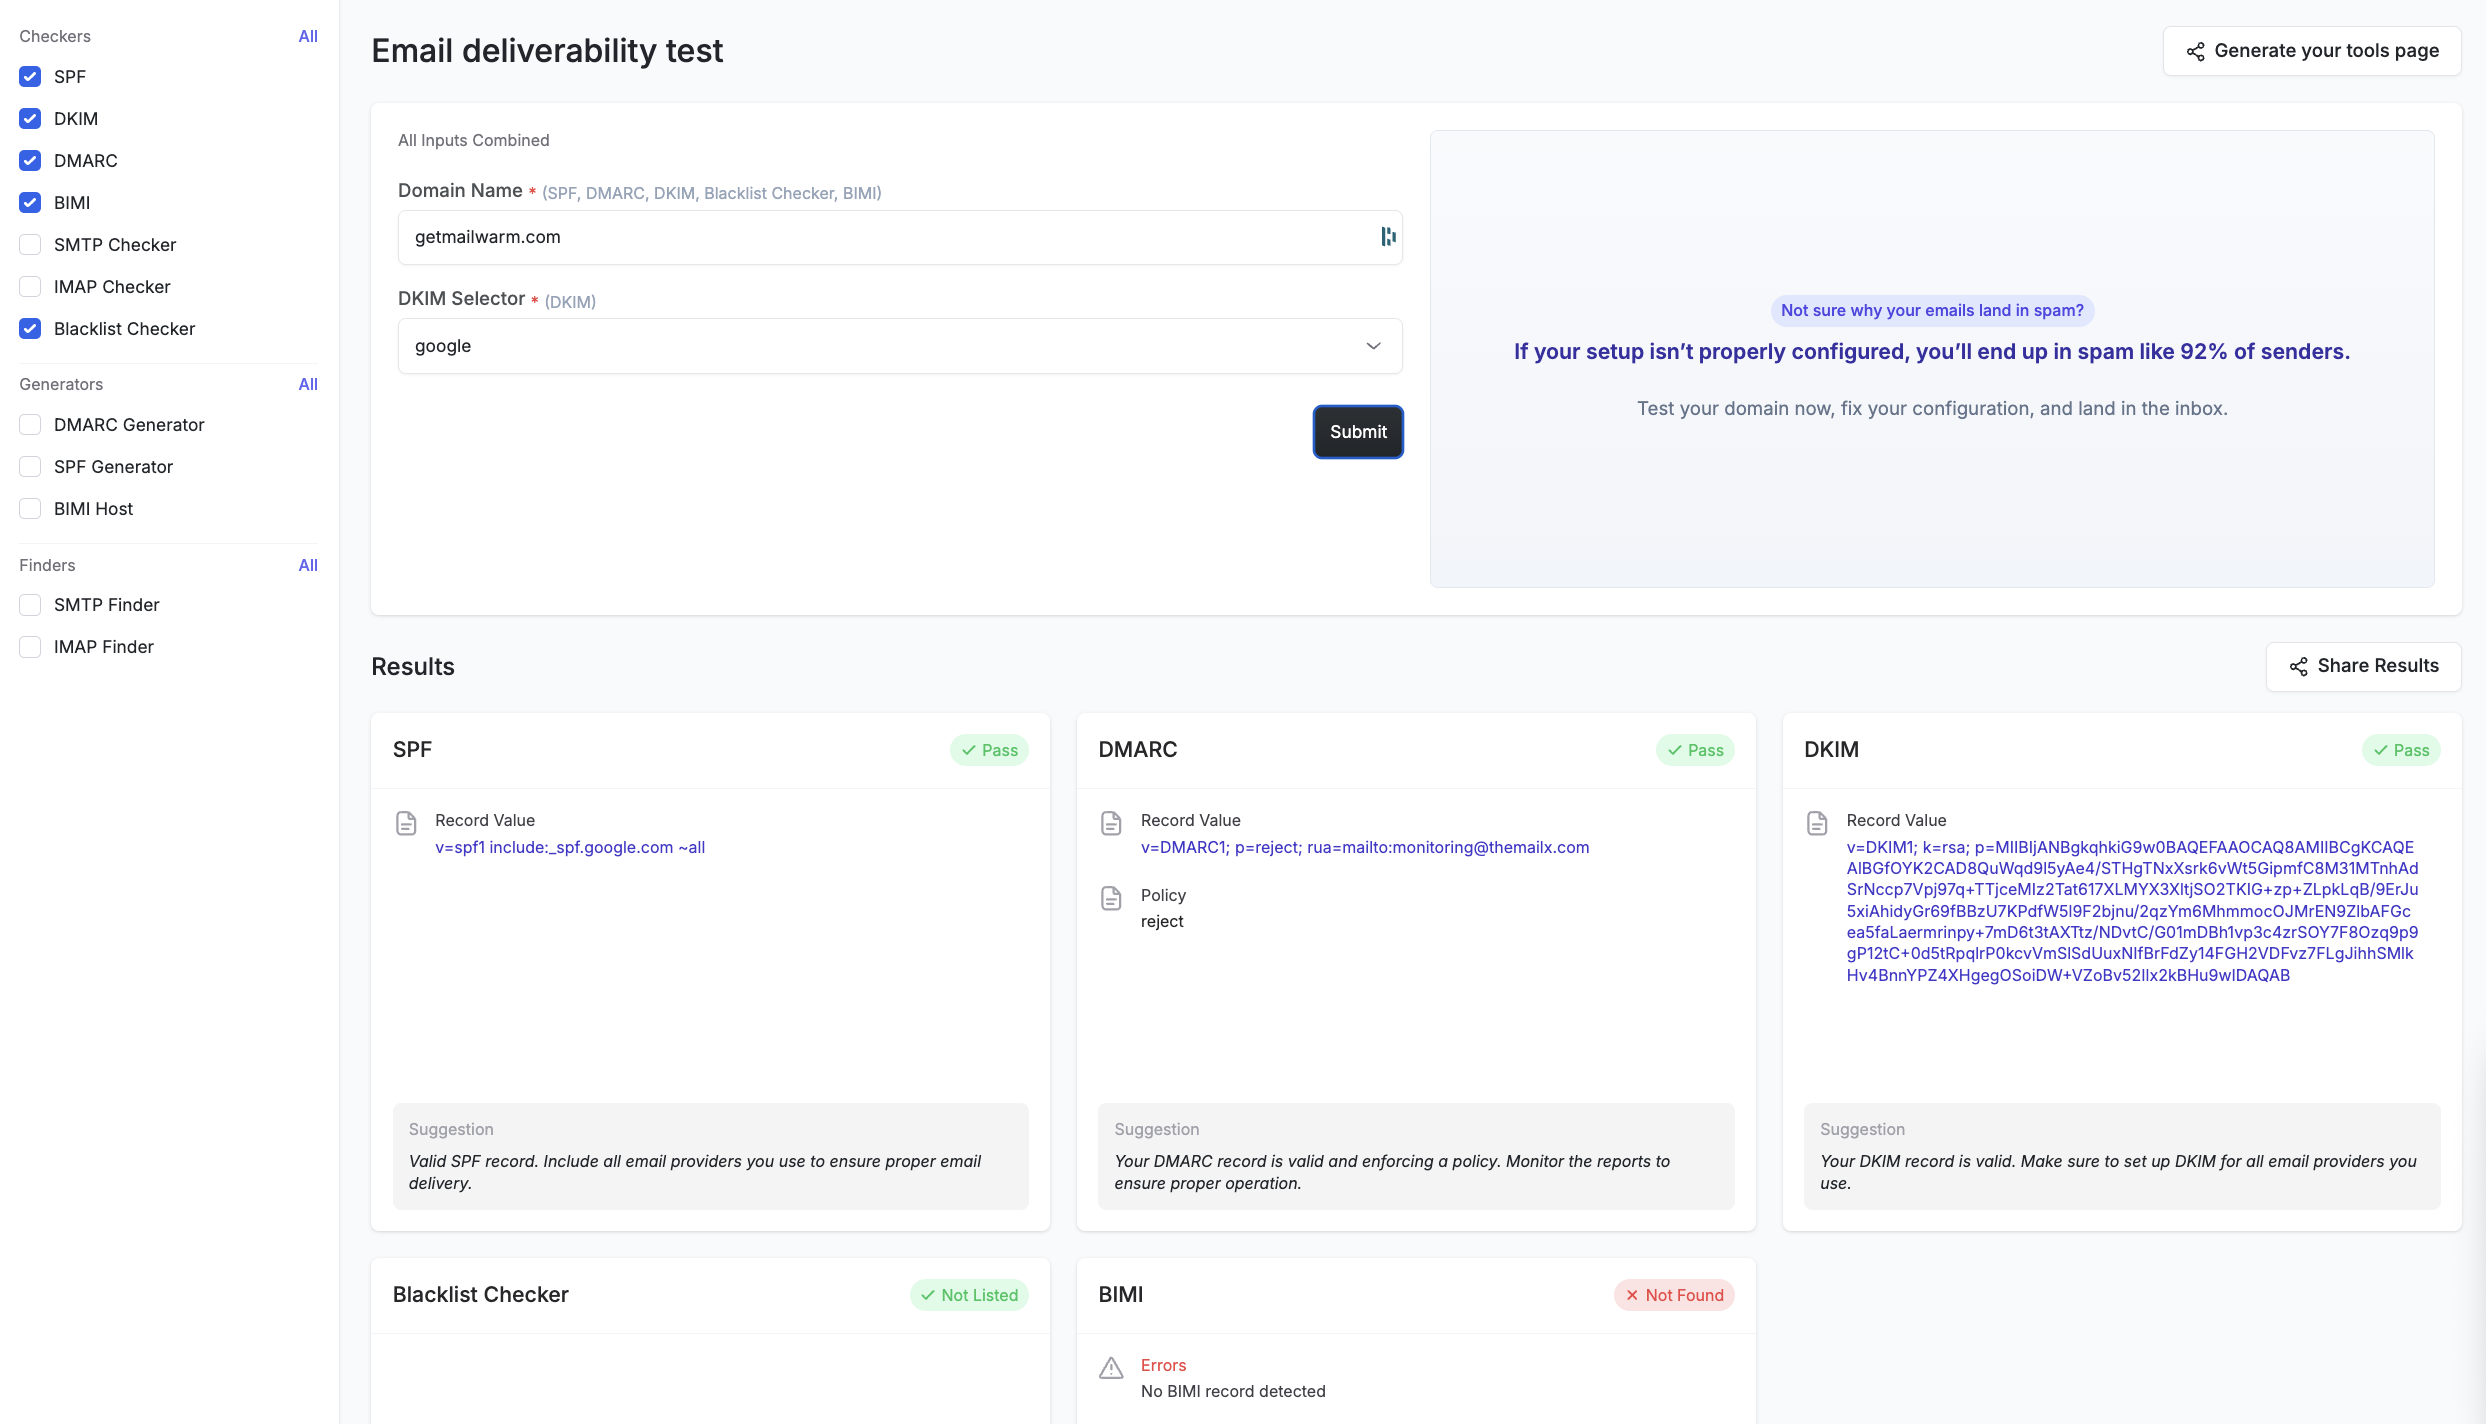Select All under Finders section
The height and width of the screenshot is (1424, 2486).
[307, 565]
